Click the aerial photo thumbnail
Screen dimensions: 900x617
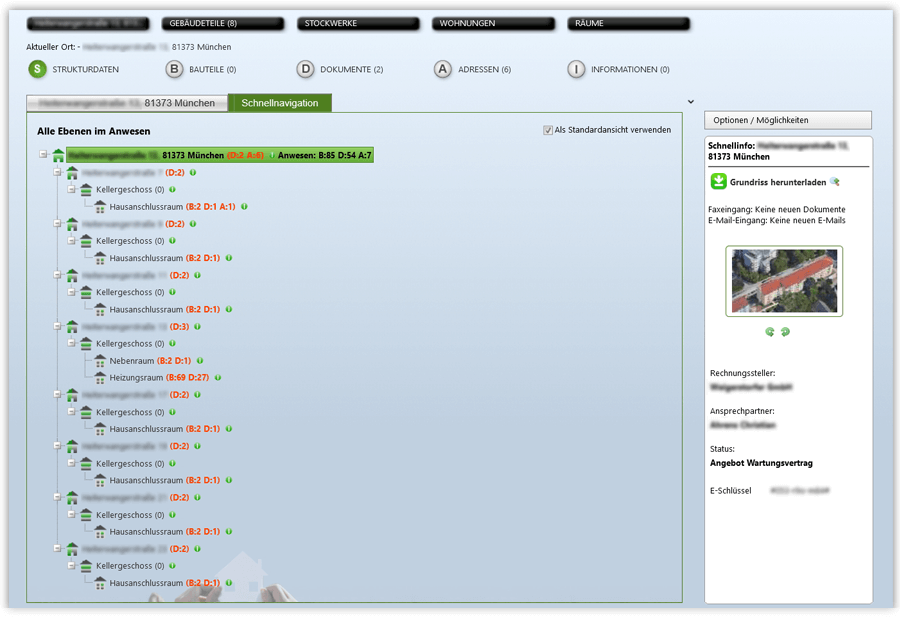[786, 282]
